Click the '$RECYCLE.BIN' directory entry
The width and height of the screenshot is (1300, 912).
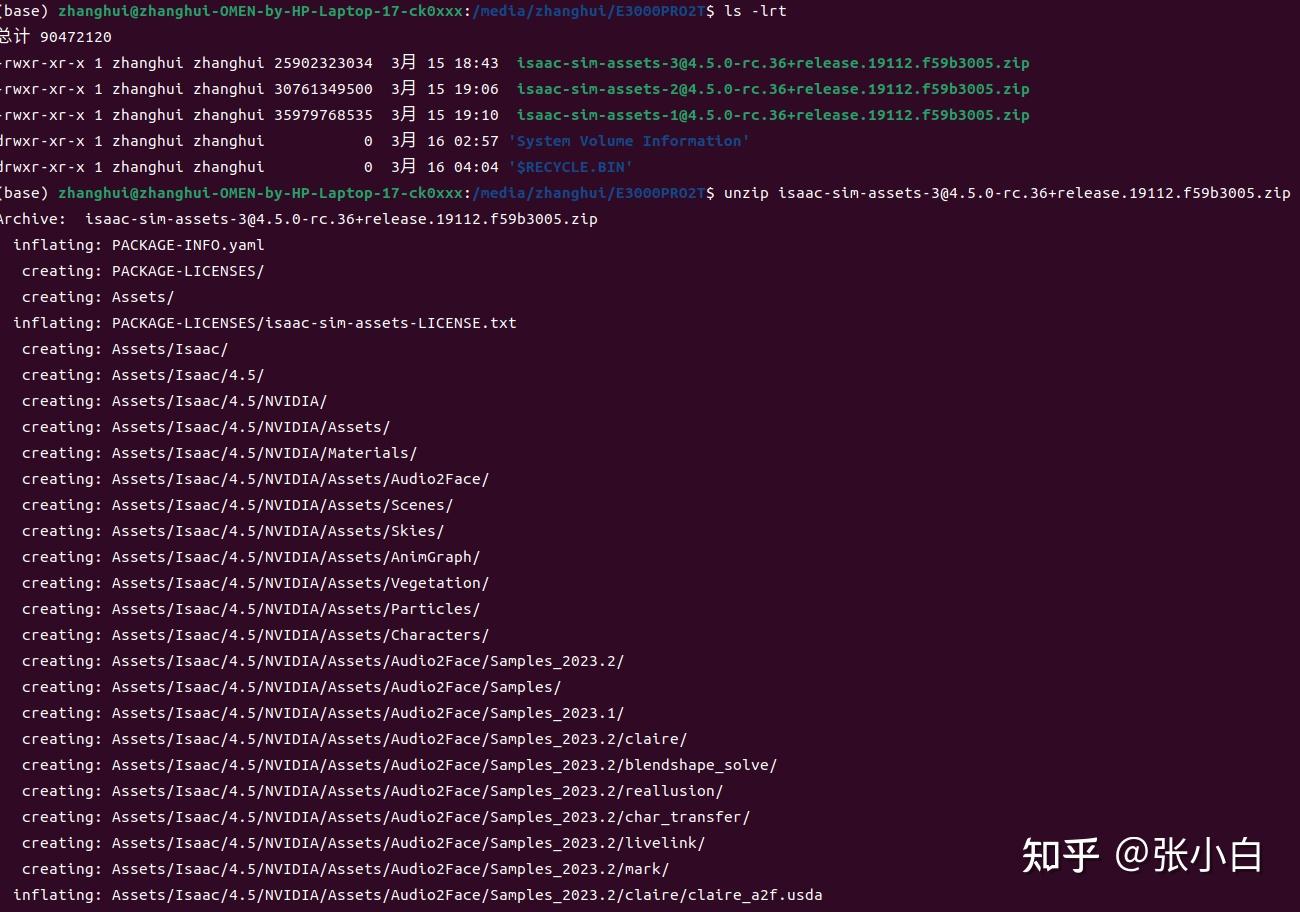click(x=570, y=167)
